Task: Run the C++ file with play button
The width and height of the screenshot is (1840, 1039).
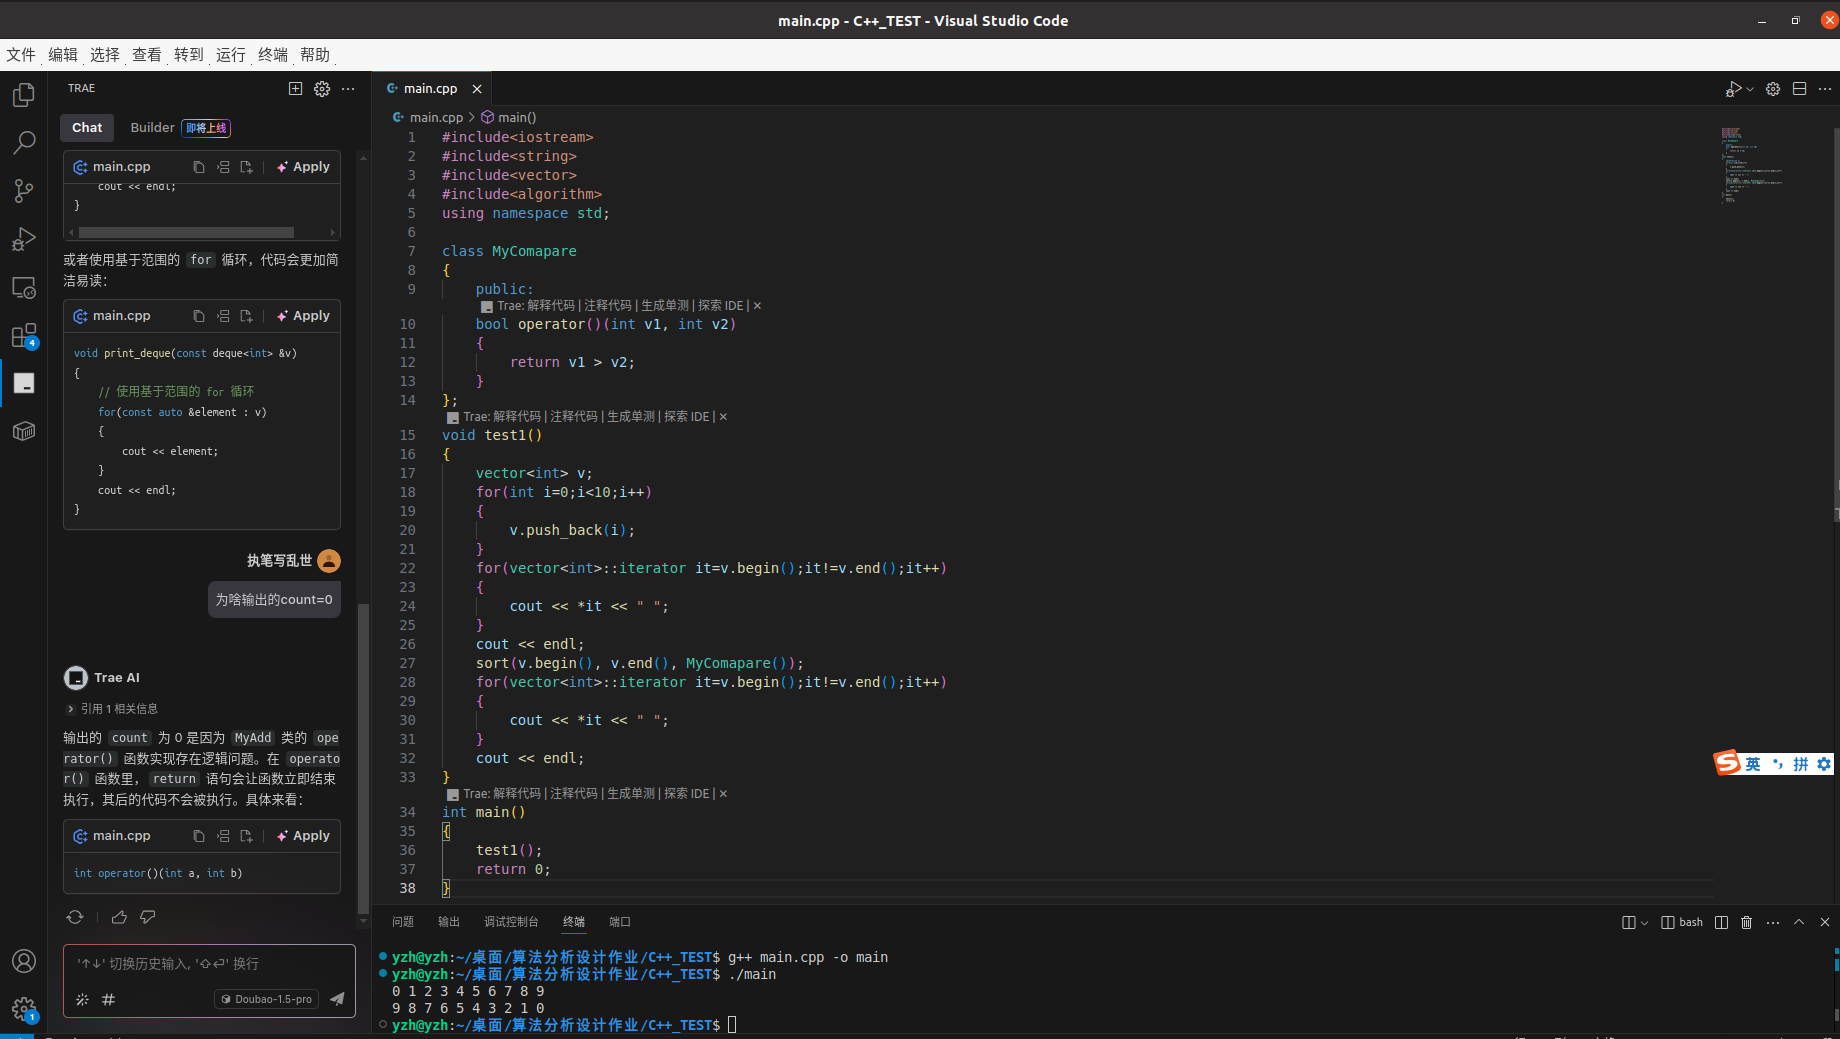Action: 1733,88
